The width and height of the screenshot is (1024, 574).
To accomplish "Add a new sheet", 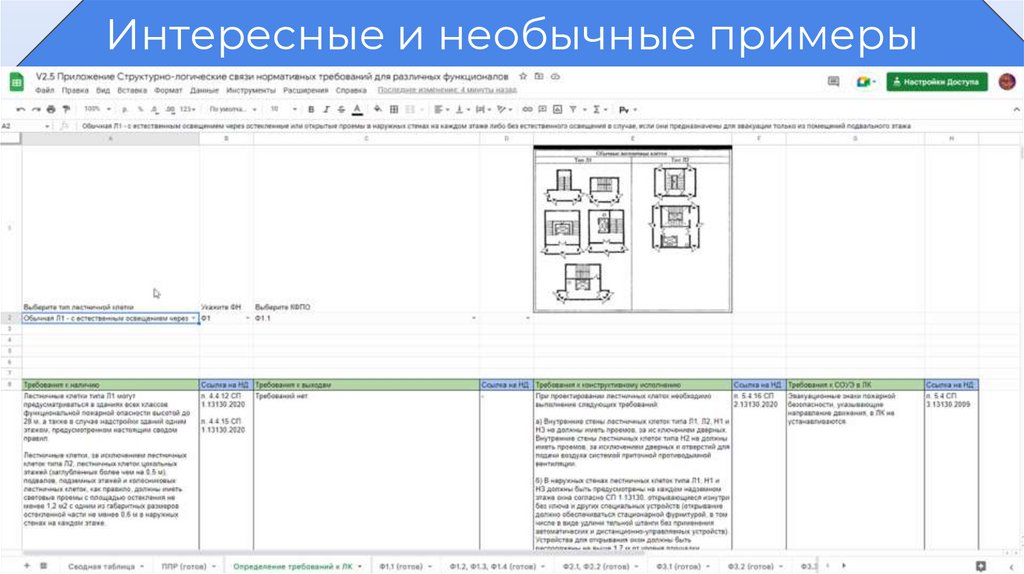I will click(x=27, y=566).
